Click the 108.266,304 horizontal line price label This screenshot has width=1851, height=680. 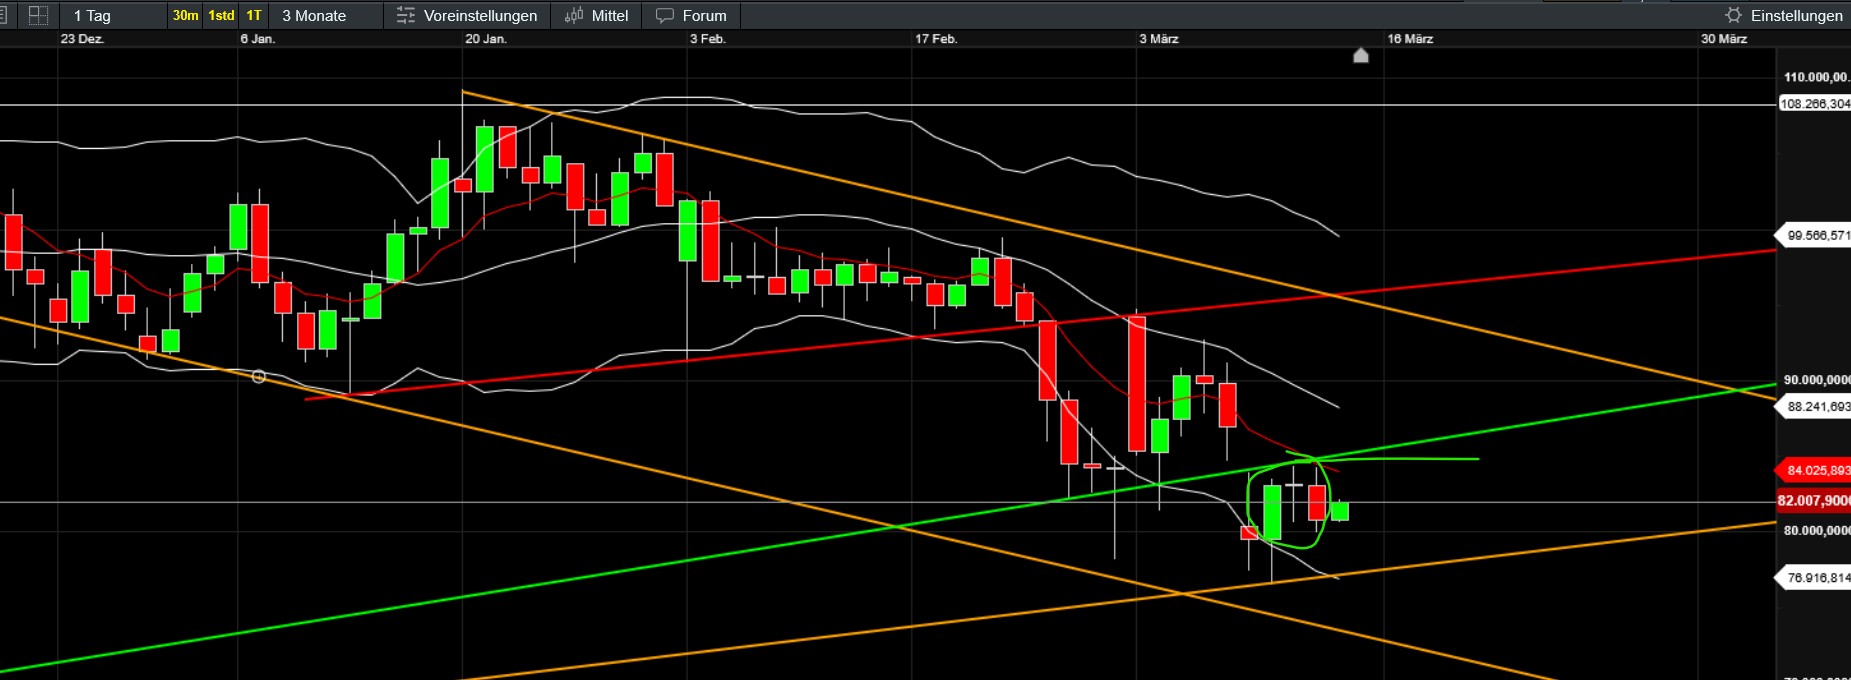[x=1814, y=104]
